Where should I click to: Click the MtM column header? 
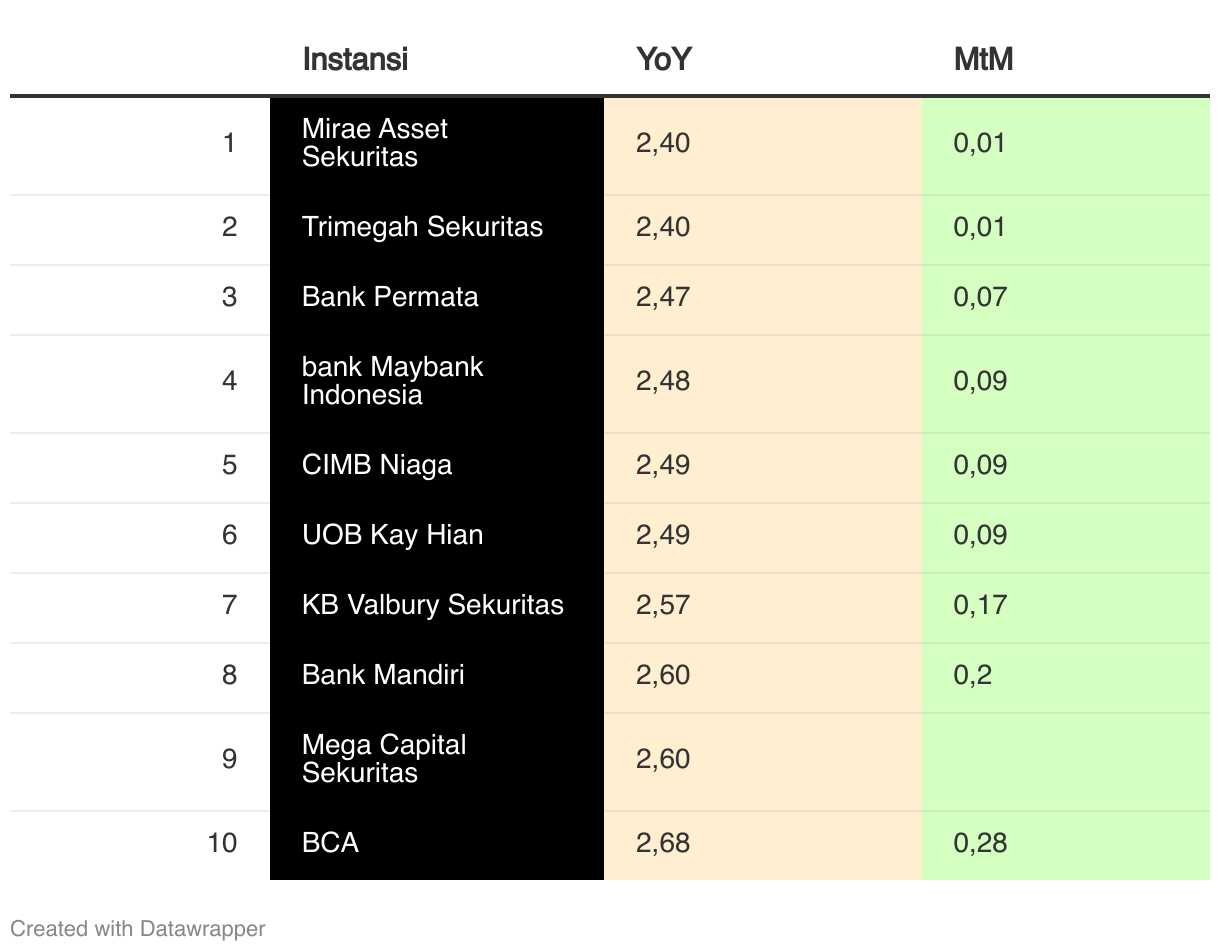click(984, 59)
